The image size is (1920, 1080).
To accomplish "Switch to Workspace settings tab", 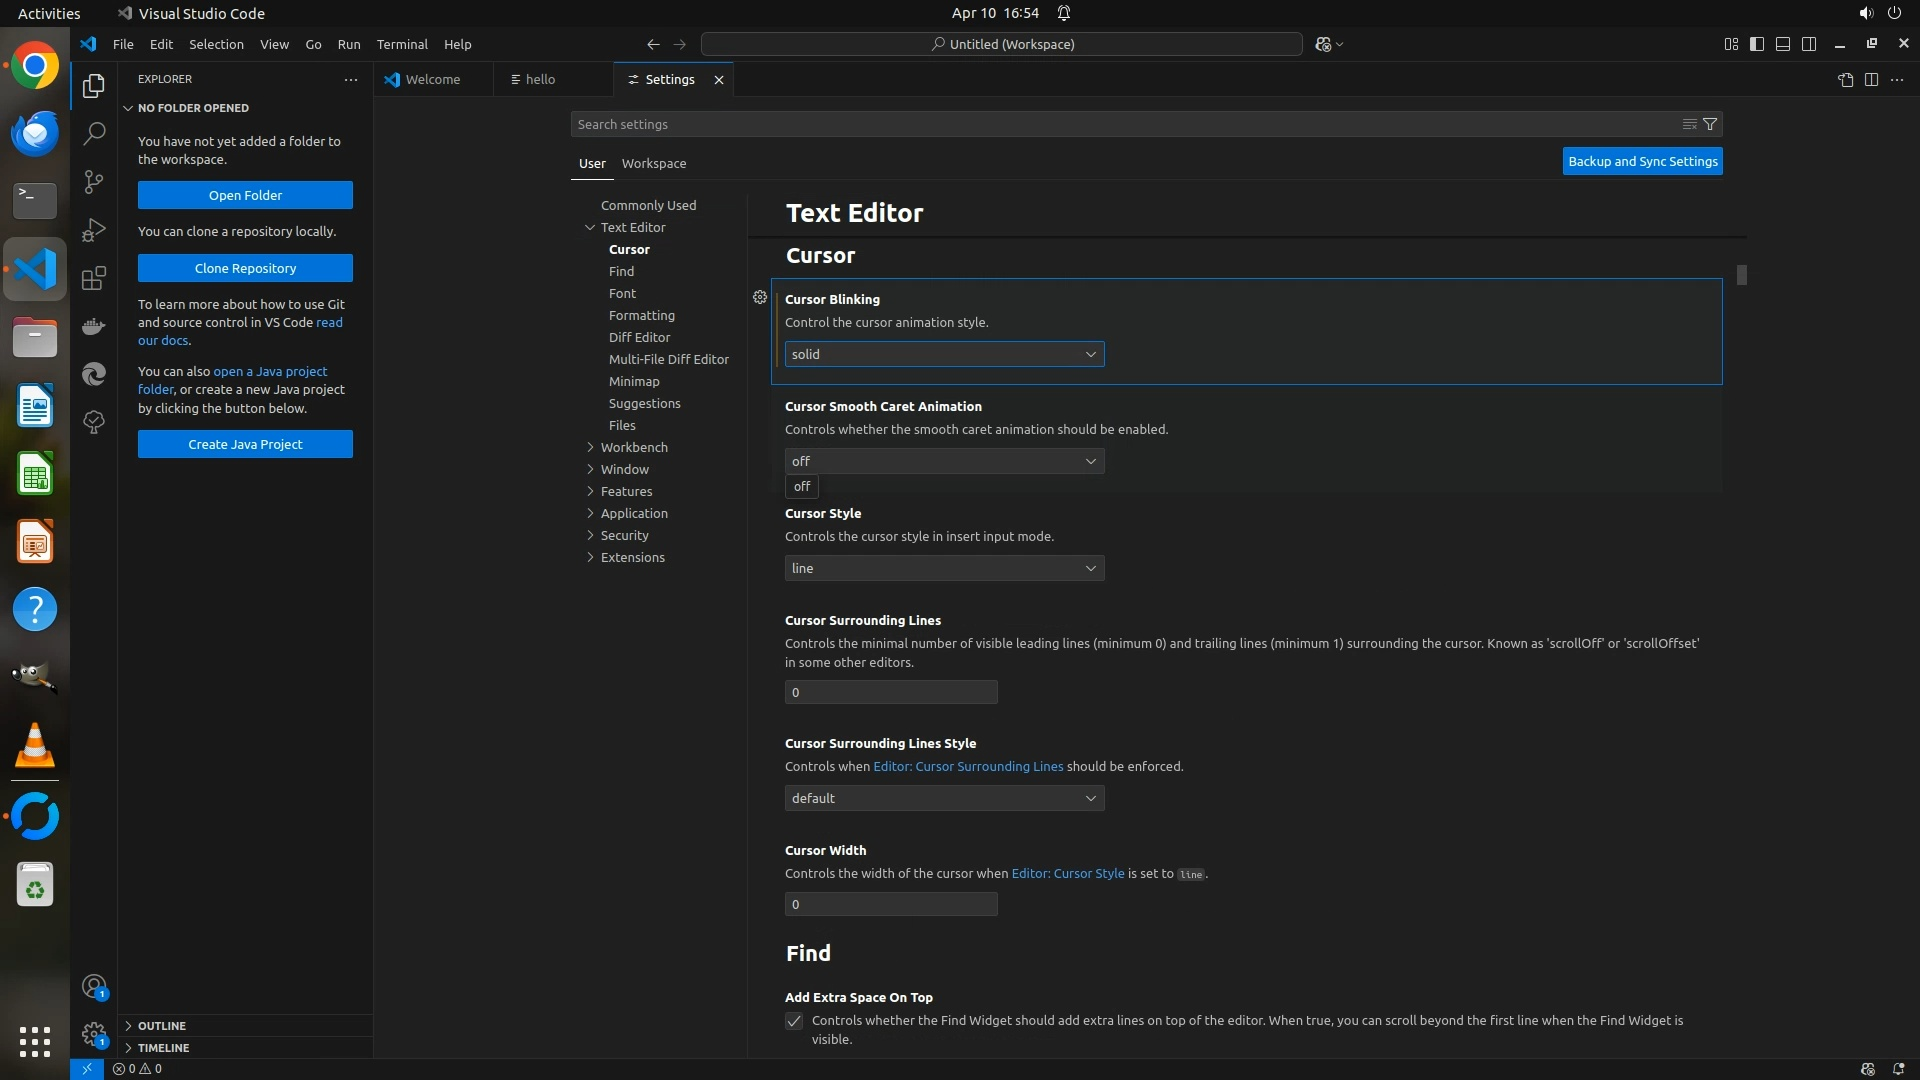I will pos(653,163).
